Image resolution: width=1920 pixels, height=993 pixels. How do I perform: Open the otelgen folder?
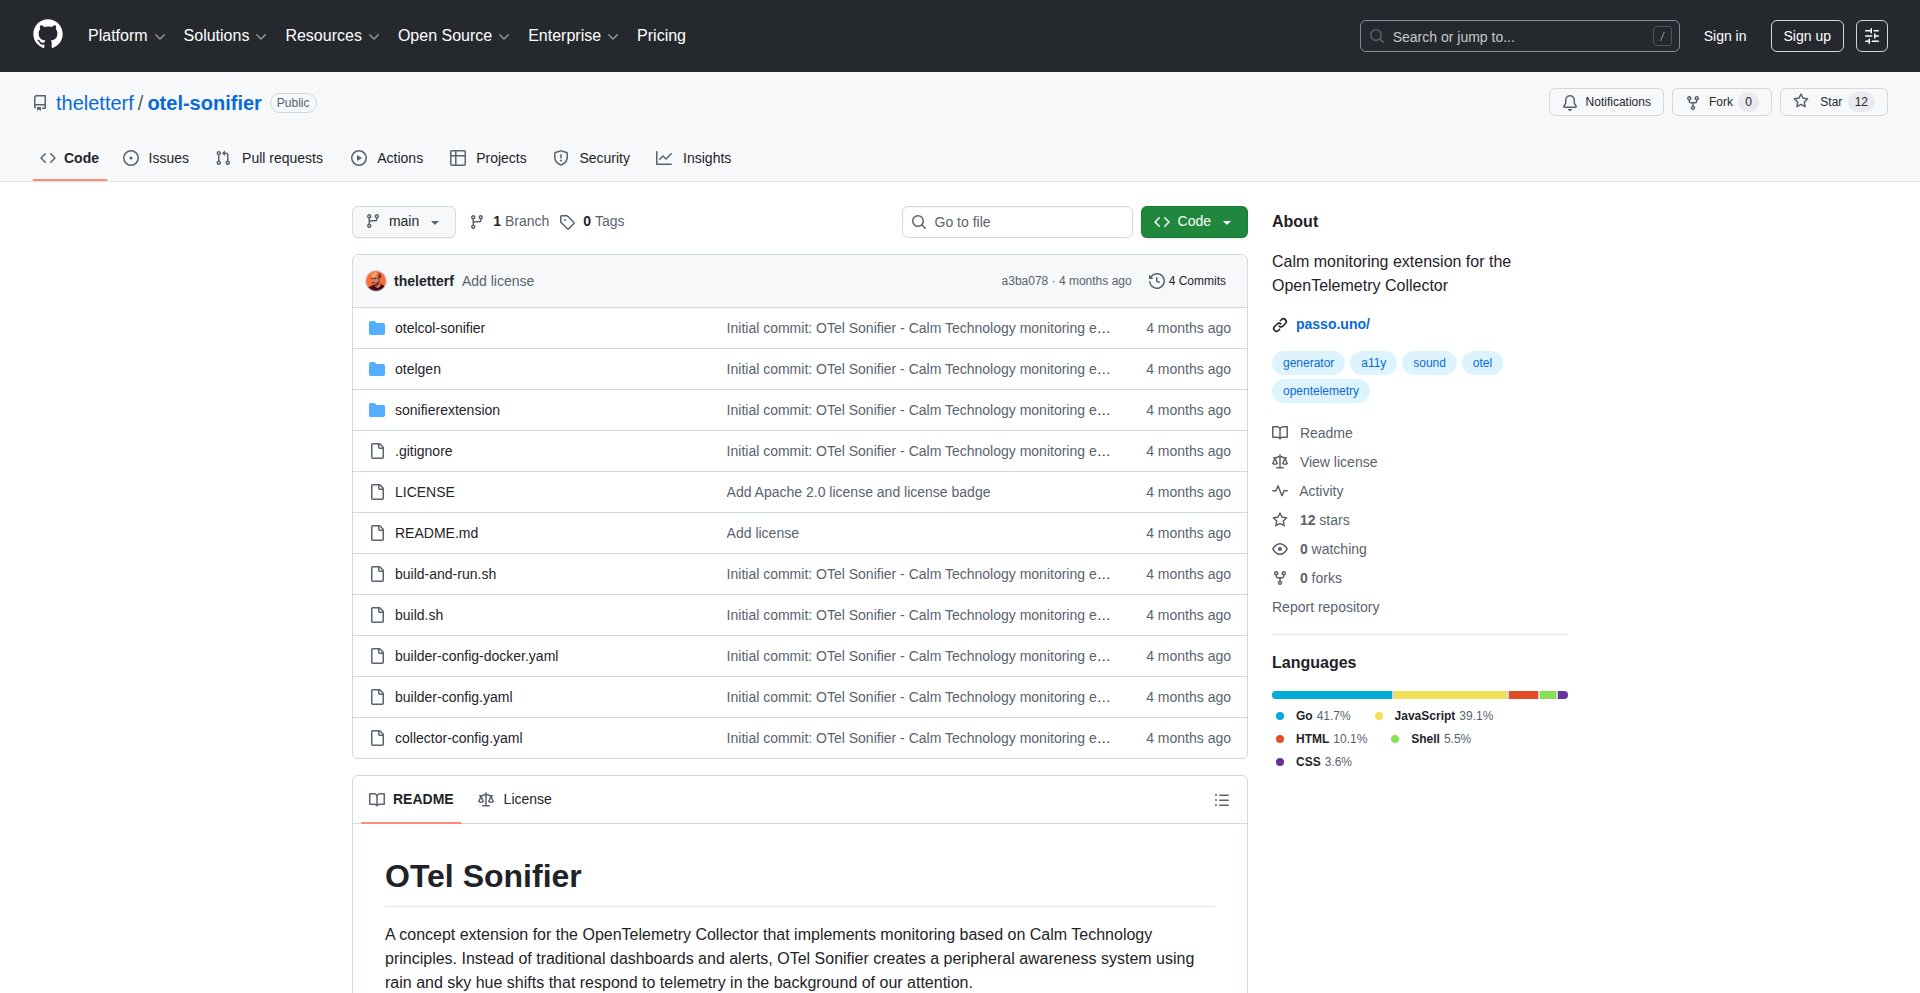[x=417, y=369]
